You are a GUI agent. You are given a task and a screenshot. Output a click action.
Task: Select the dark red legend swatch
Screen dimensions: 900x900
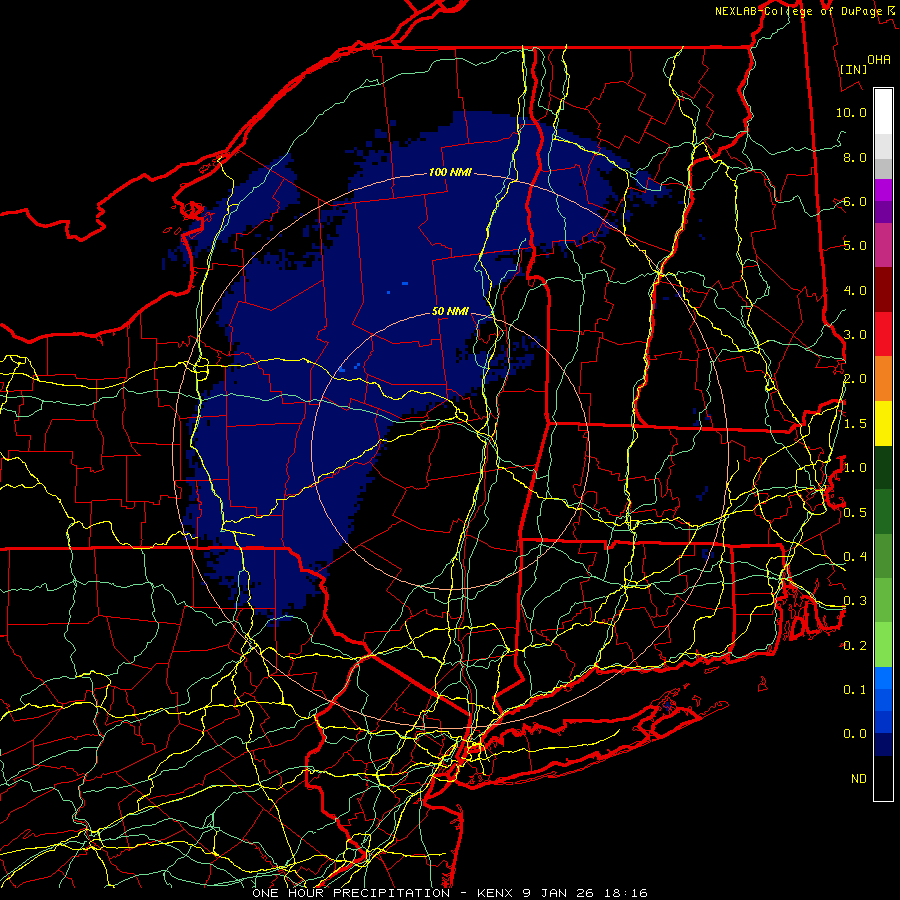(x=883, y=290)
